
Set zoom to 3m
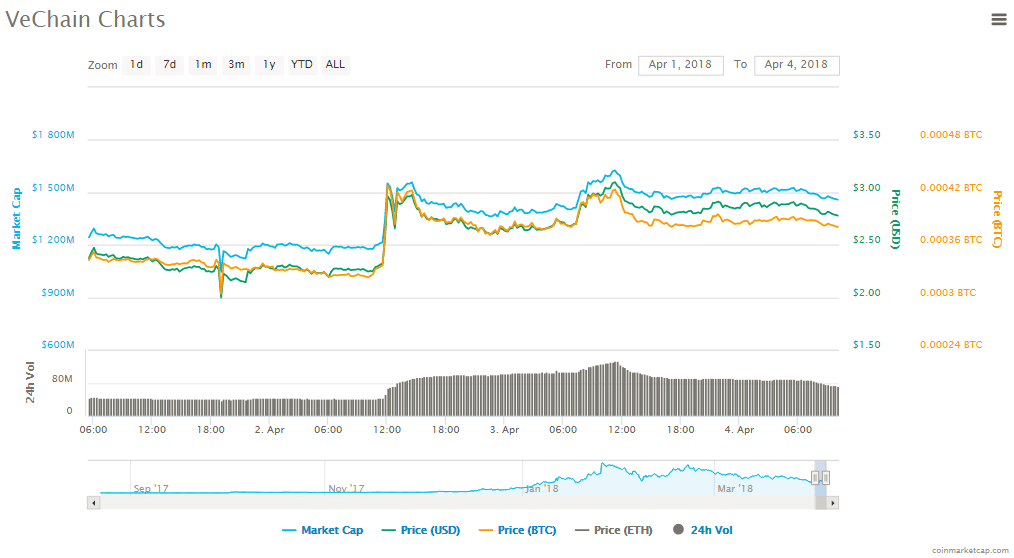click(236, 65)
